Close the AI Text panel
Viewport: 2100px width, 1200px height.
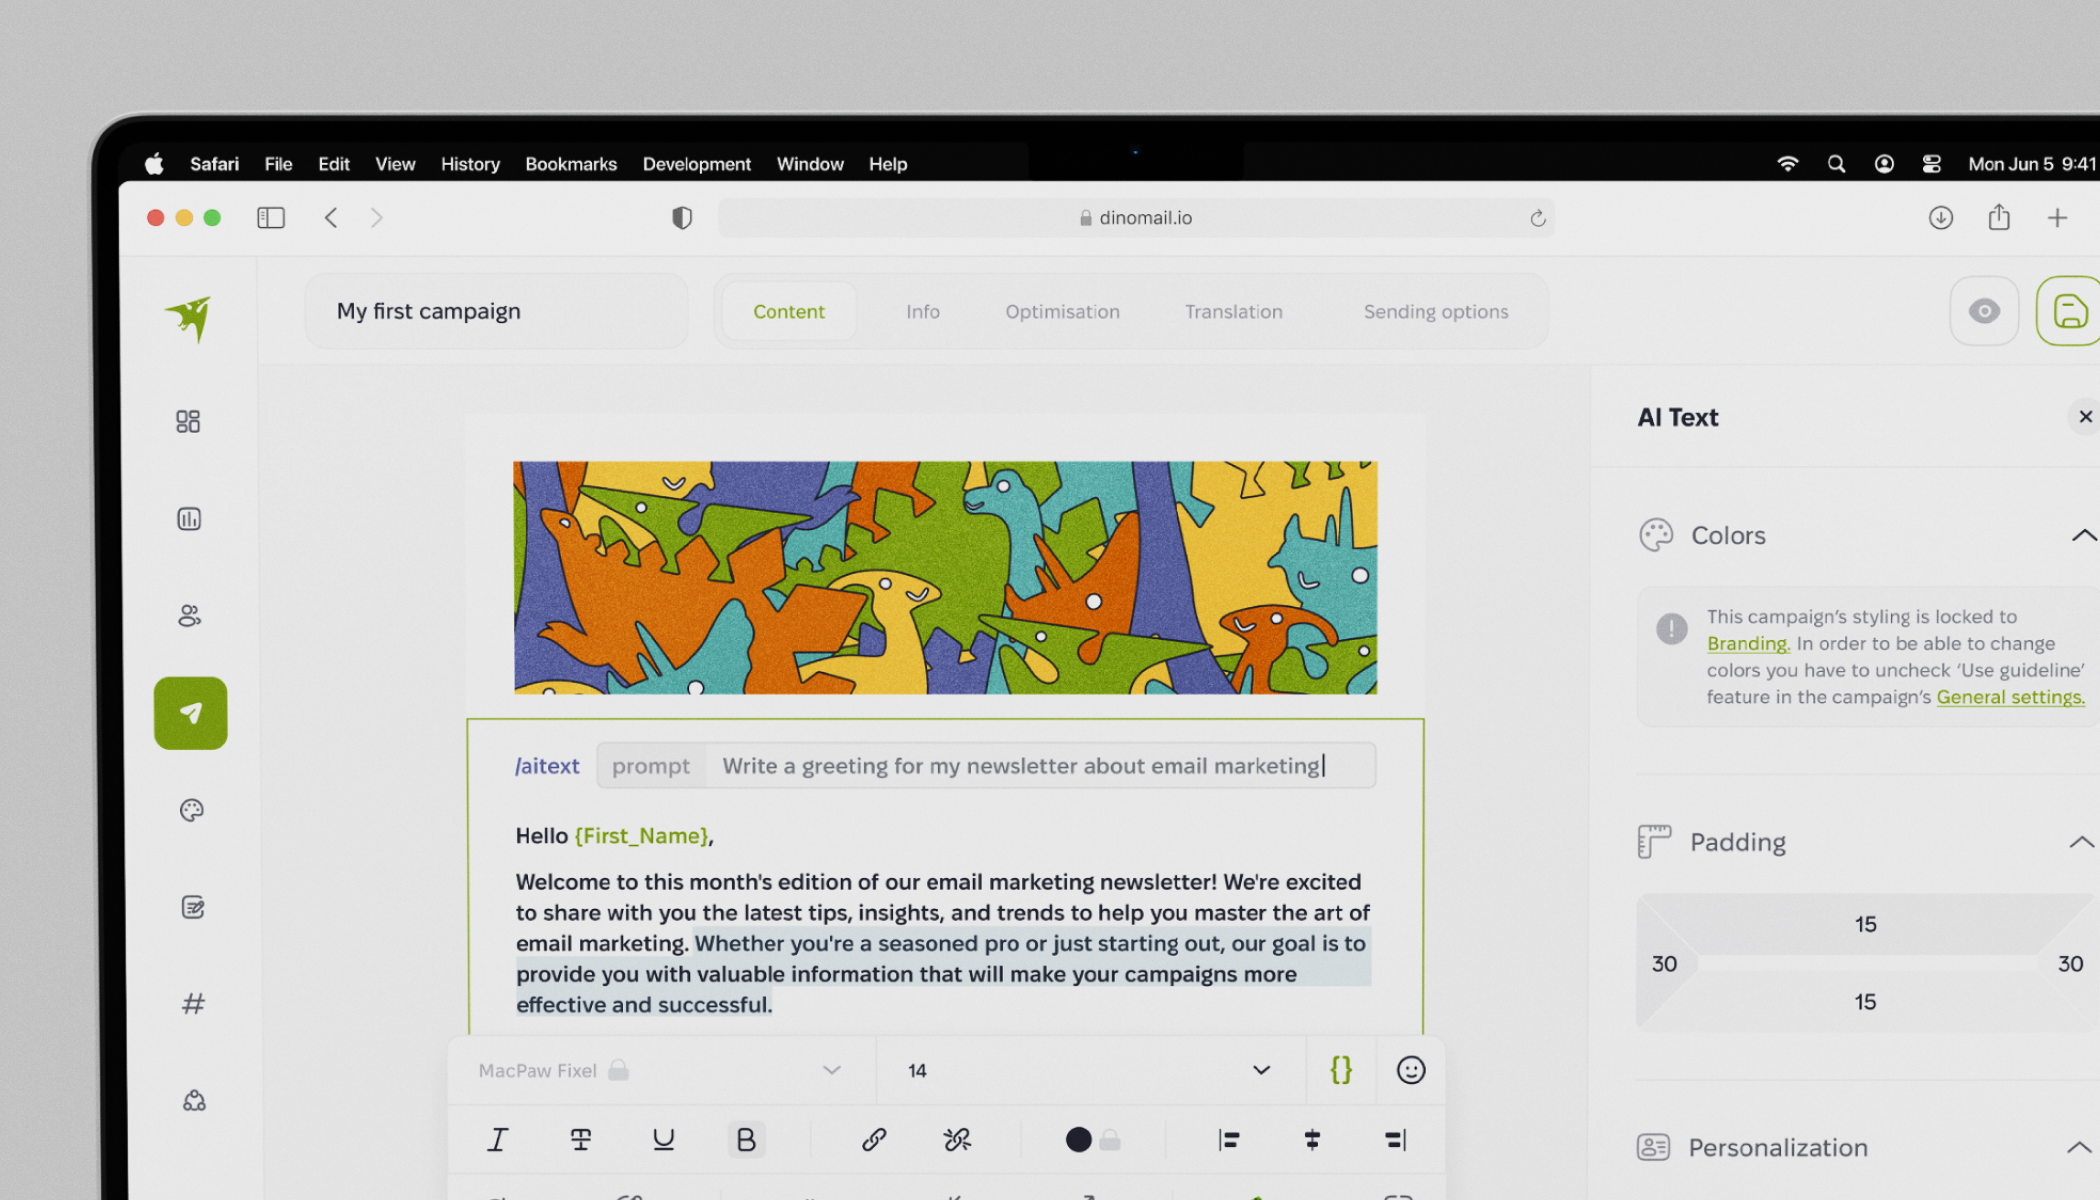pos(2085,416)
